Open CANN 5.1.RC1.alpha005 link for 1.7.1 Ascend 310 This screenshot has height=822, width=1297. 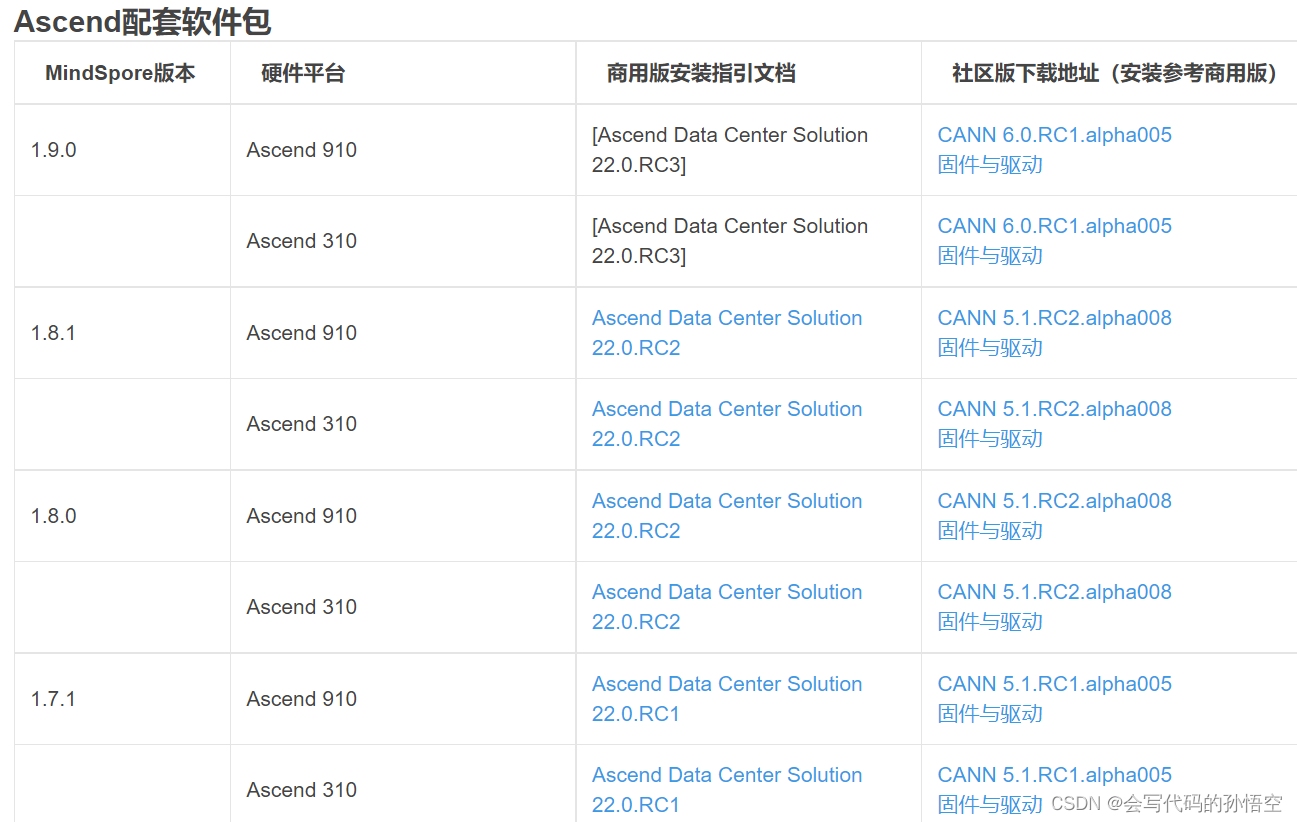point(1054,775)
